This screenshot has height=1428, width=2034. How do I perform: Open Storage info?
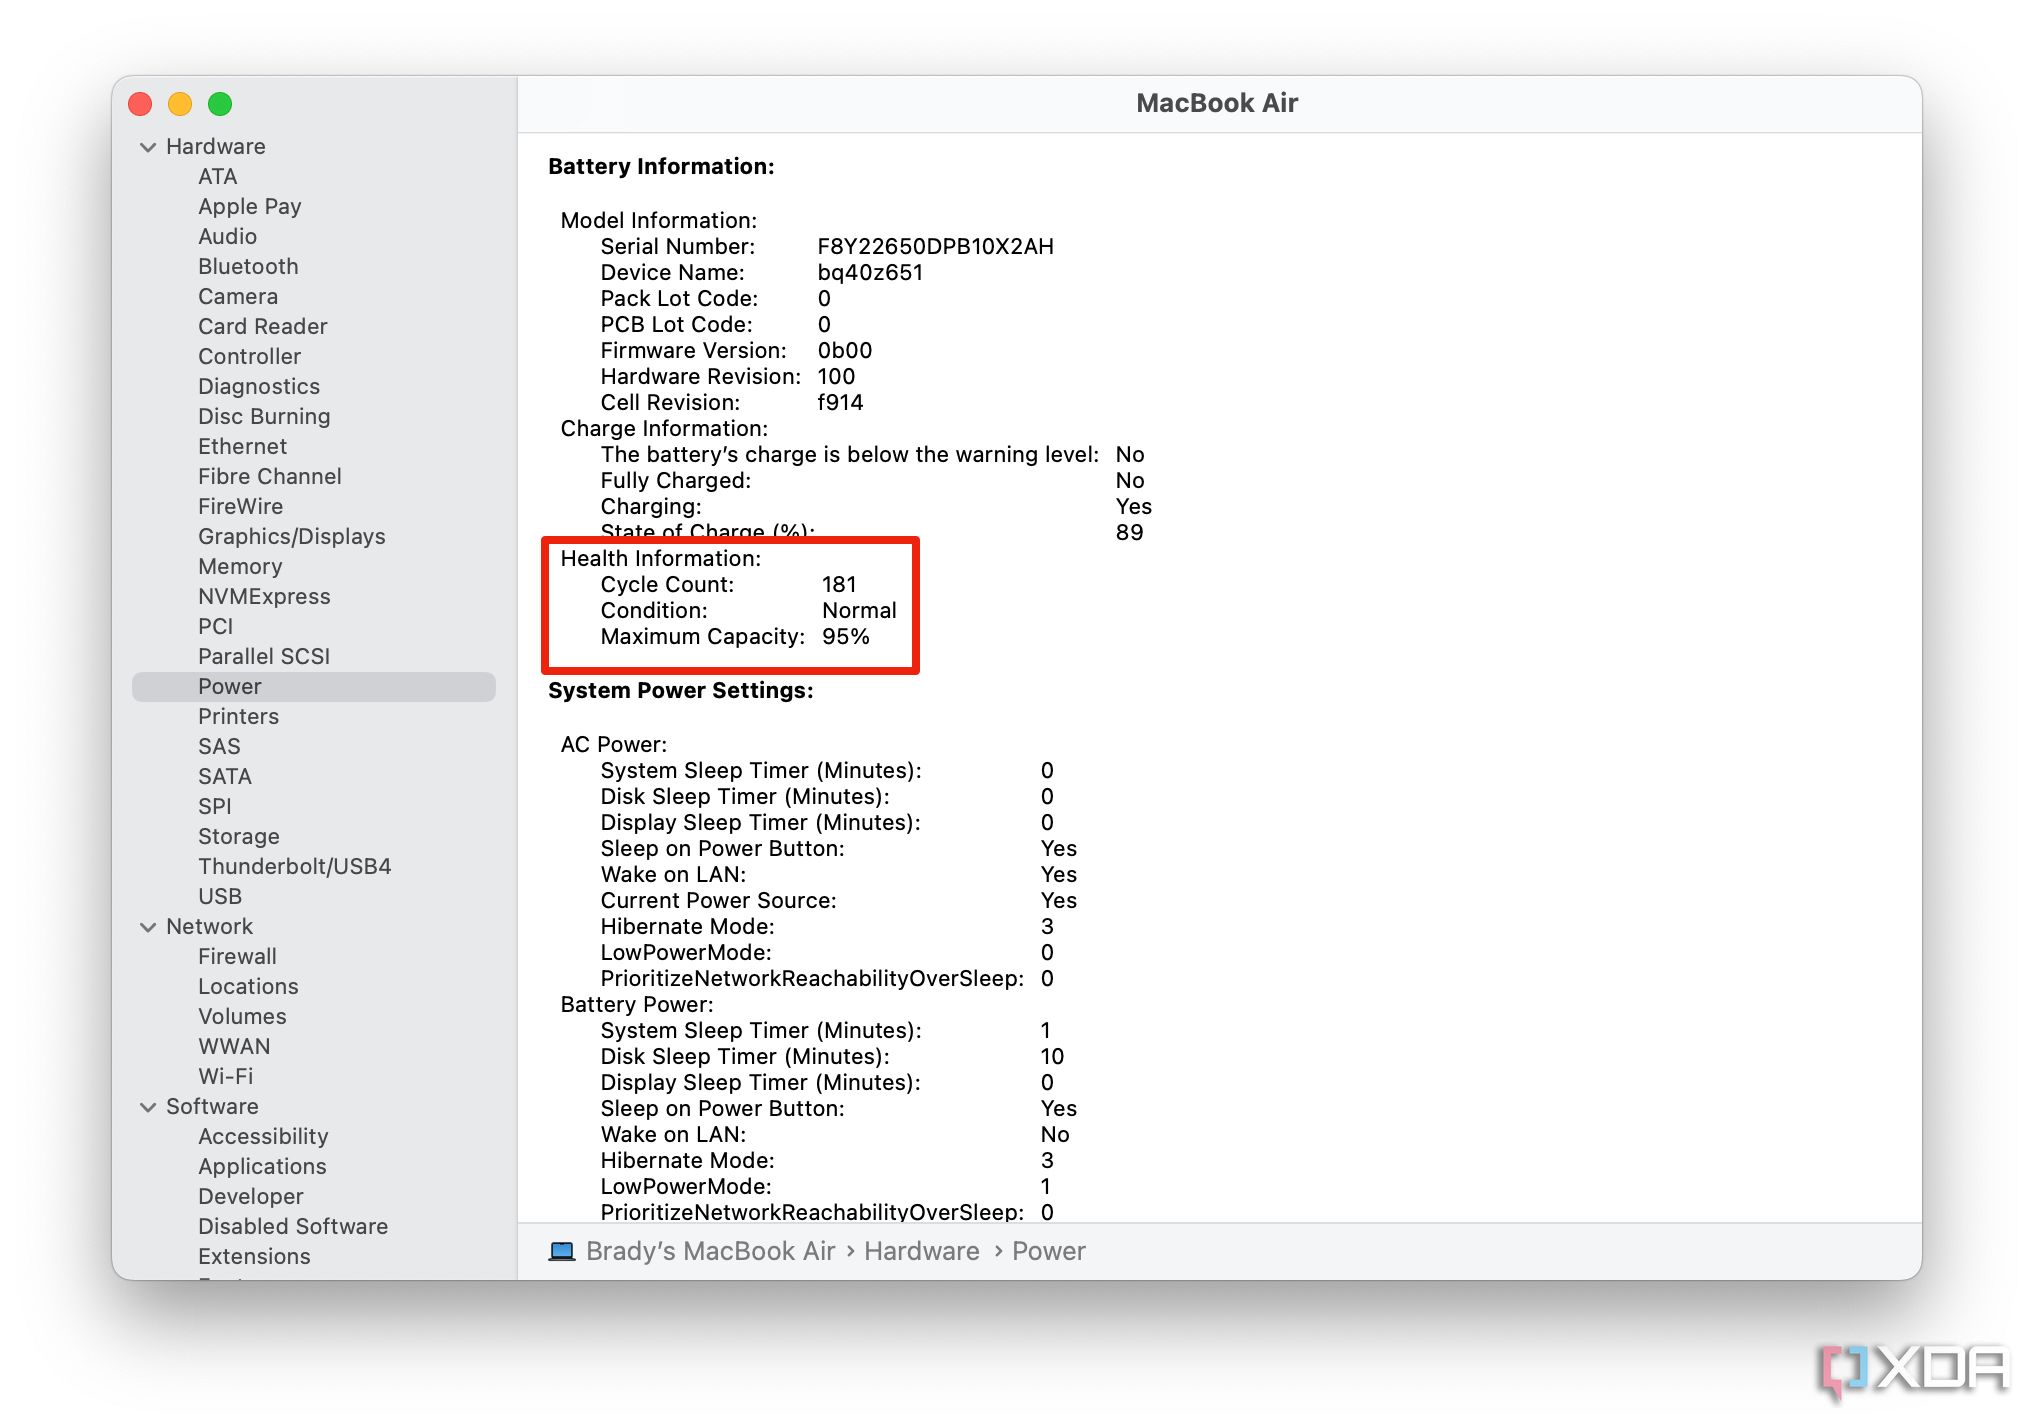(239, 837)
